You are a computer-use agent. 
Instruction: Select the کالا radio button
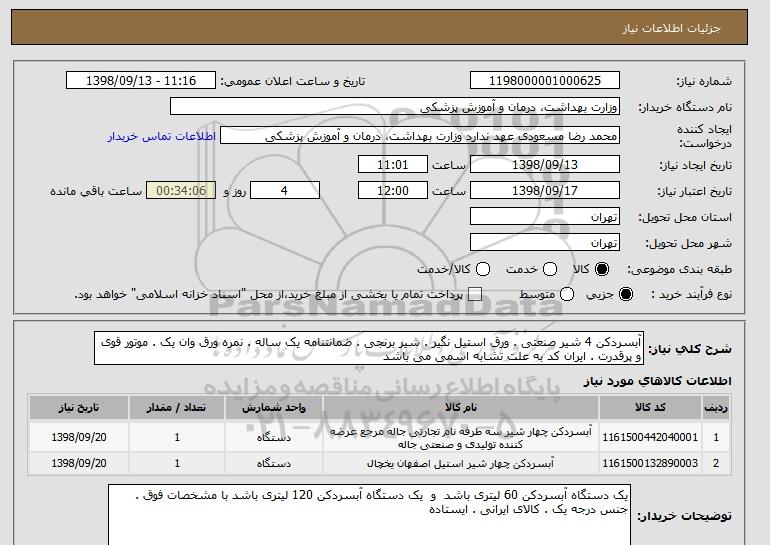[602, 269]
